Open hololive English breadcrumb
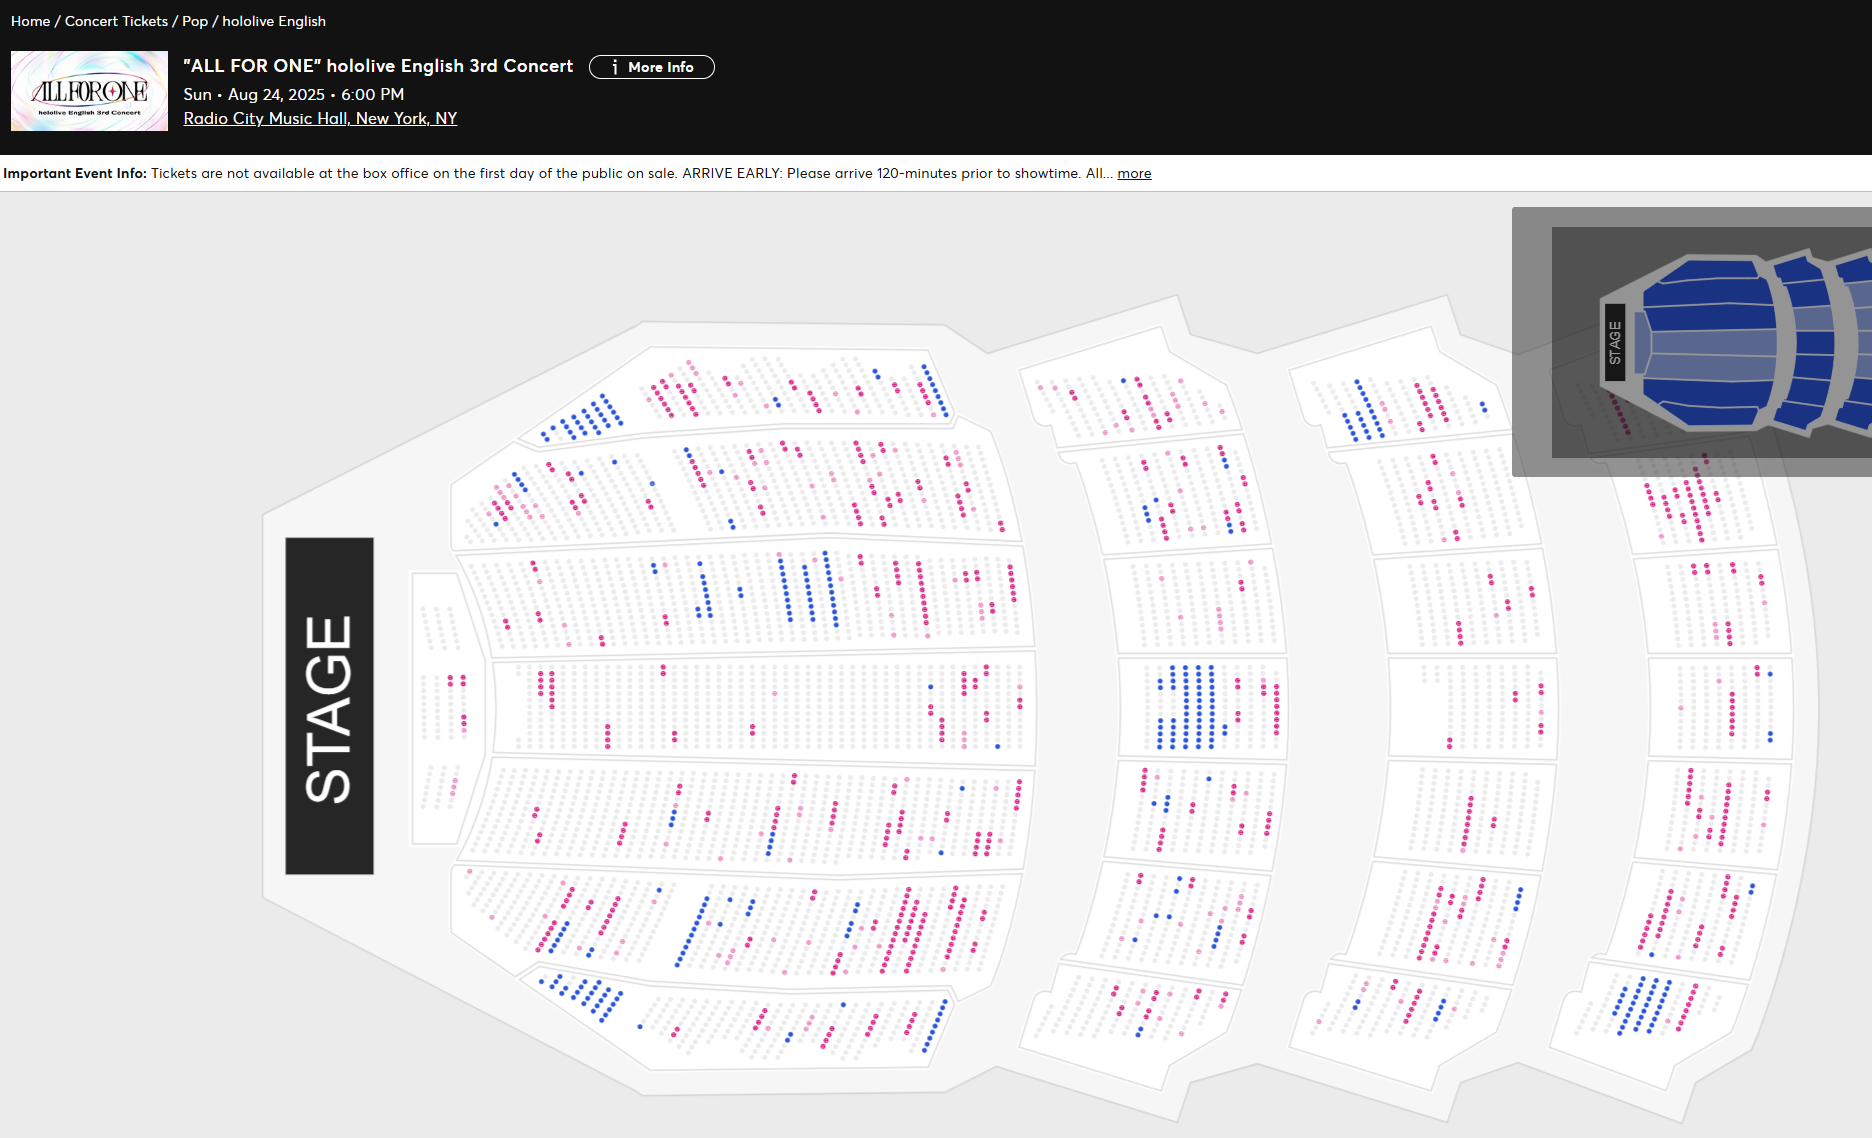This screenshot has width=1872, height=1138. pyautogui.click(x=274, y=21)
